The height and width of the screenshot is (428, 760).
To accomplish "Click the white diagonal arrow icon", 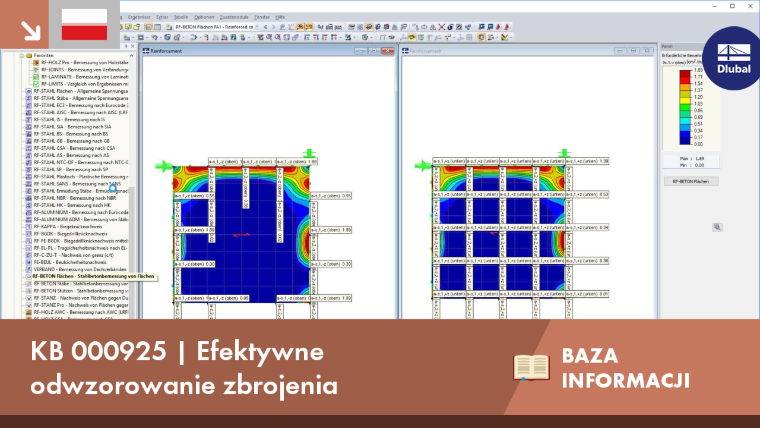I will [x=31, y=30].
